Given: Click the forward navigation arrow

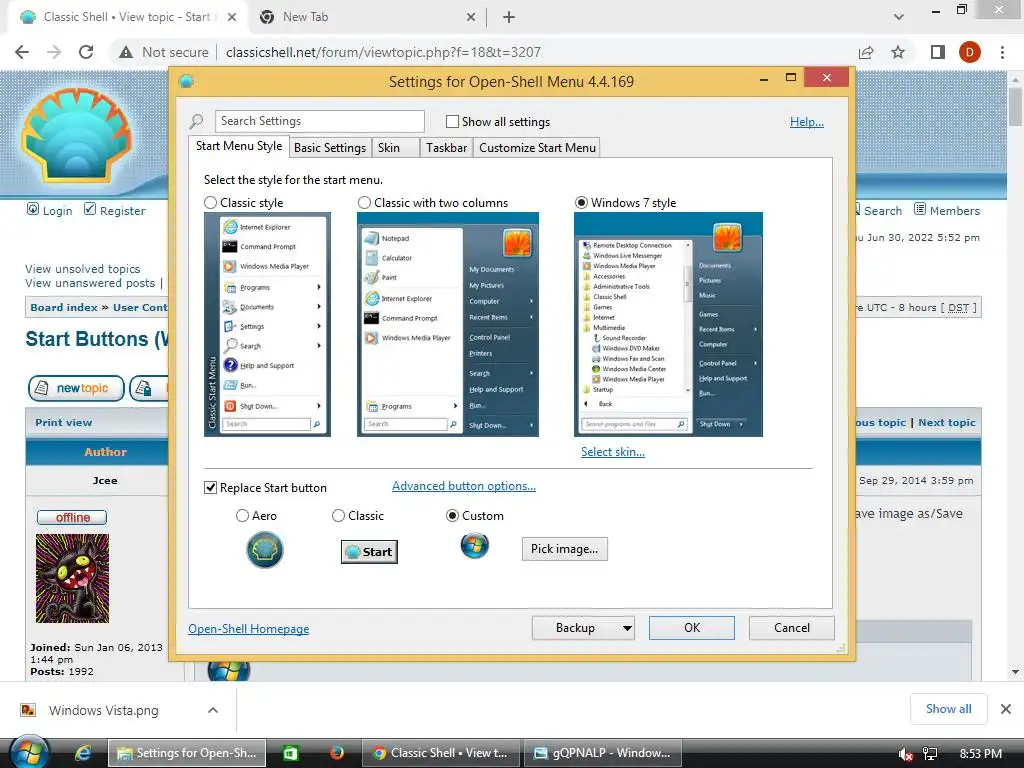Looking at the screenshot, I should [54, 52].
